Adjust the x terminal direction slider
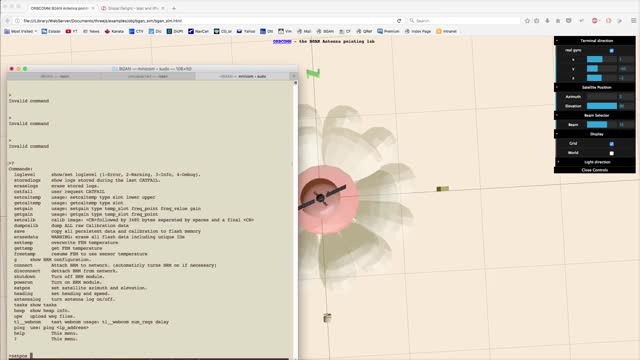The width and height of the screenshot is (640, 360). point(602,60)
